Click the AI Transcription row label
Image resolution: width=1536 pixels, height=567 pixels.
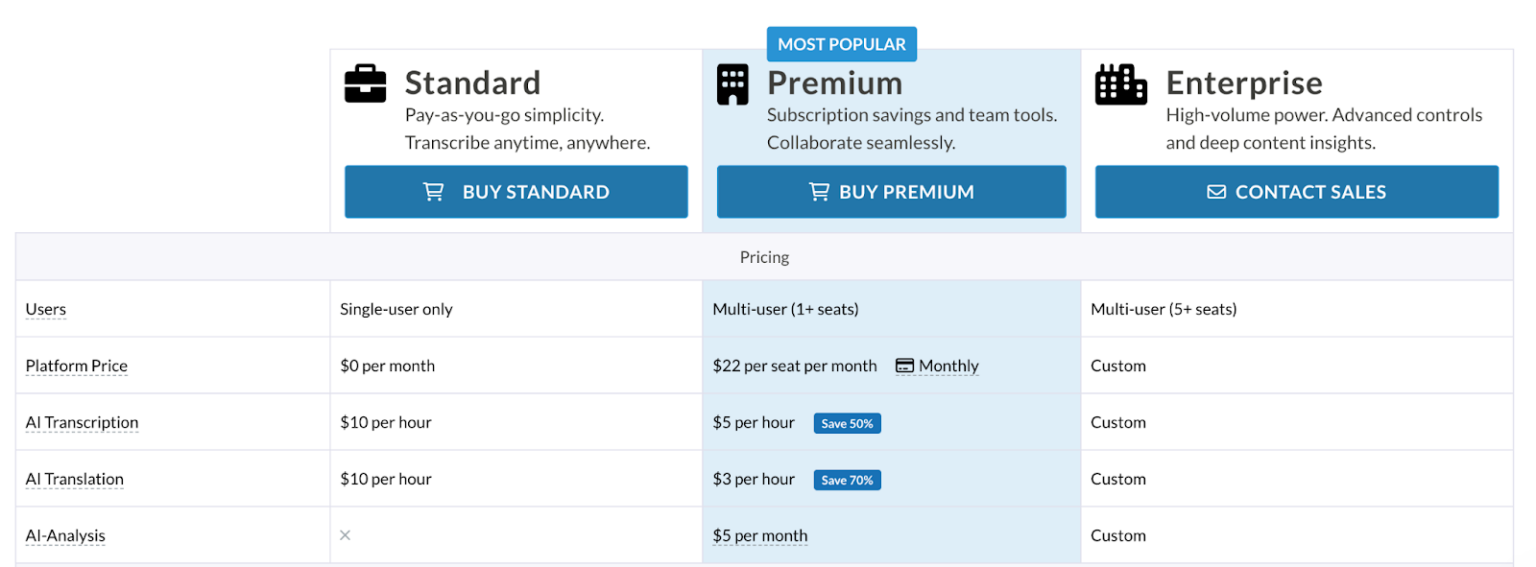(x=82, y=423)
